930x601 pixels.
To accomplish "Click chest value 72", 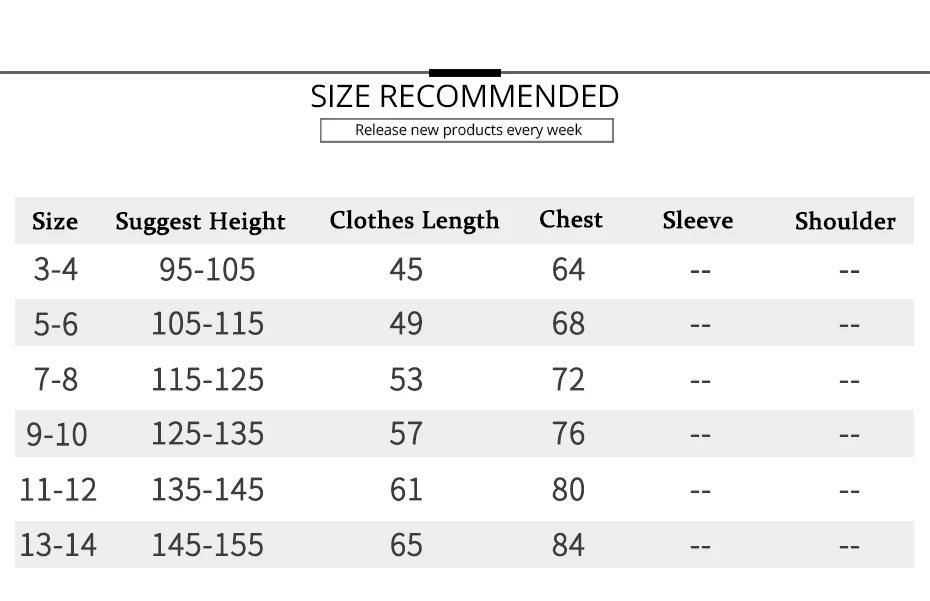I will coord(568,380).
